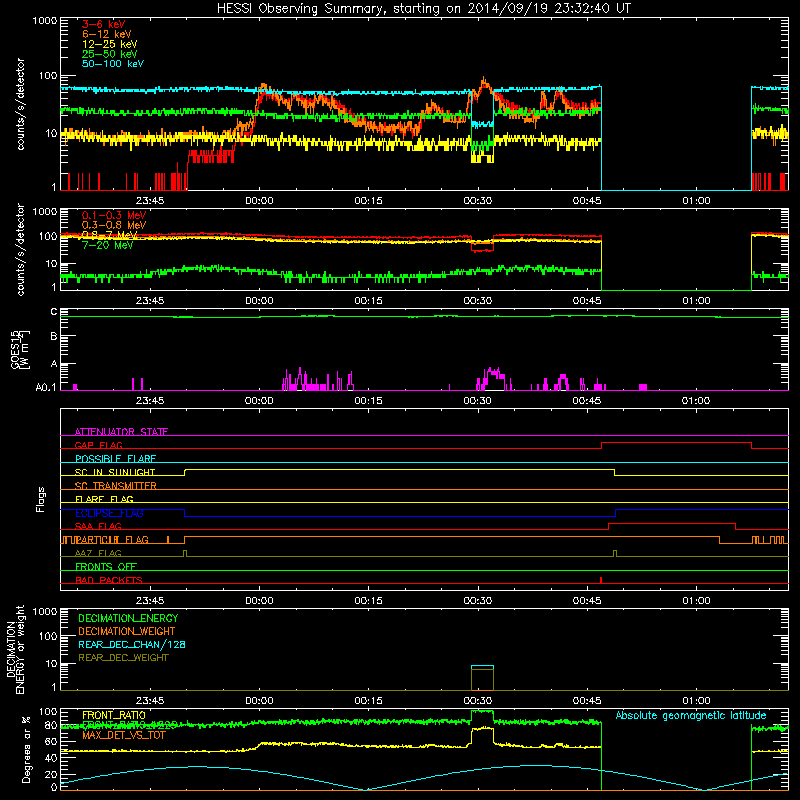
Task: Select the ATTENUATOR_STATE flag label
Action: click(x=121, y=432)
